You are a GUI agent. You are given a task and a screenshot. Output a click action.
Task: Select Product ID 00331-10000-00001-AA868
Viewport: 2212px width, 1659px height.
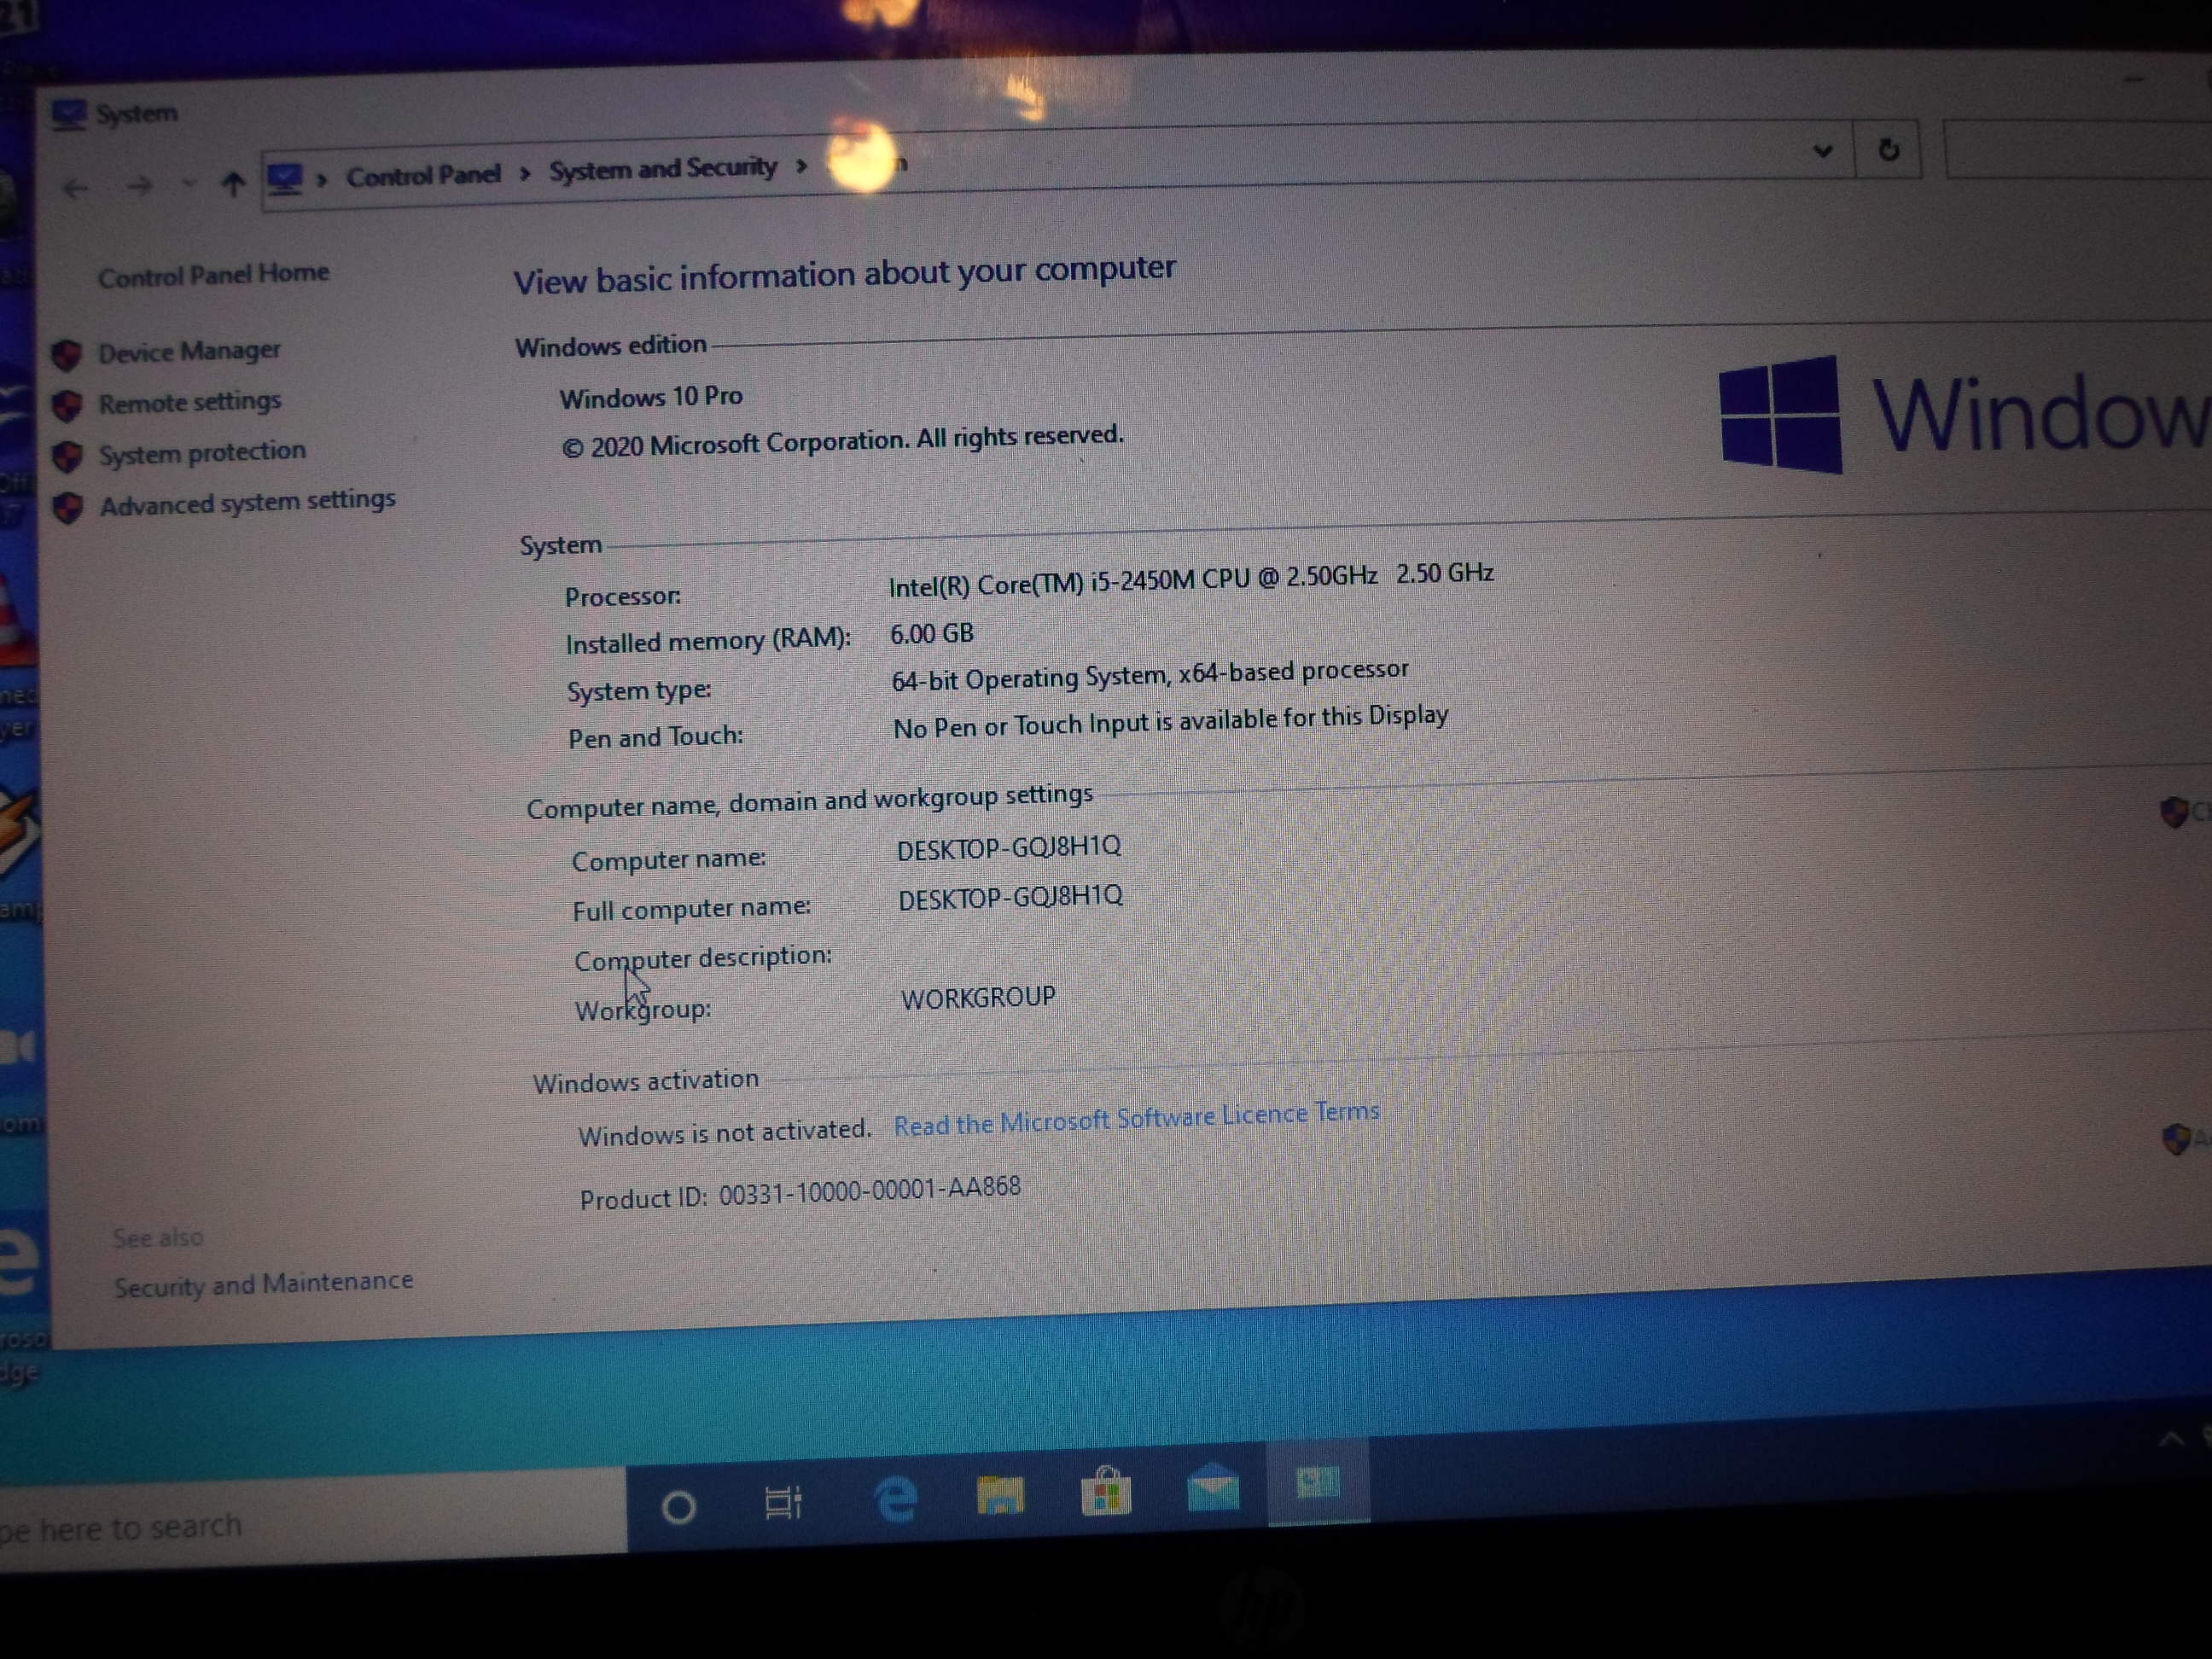800,1193
